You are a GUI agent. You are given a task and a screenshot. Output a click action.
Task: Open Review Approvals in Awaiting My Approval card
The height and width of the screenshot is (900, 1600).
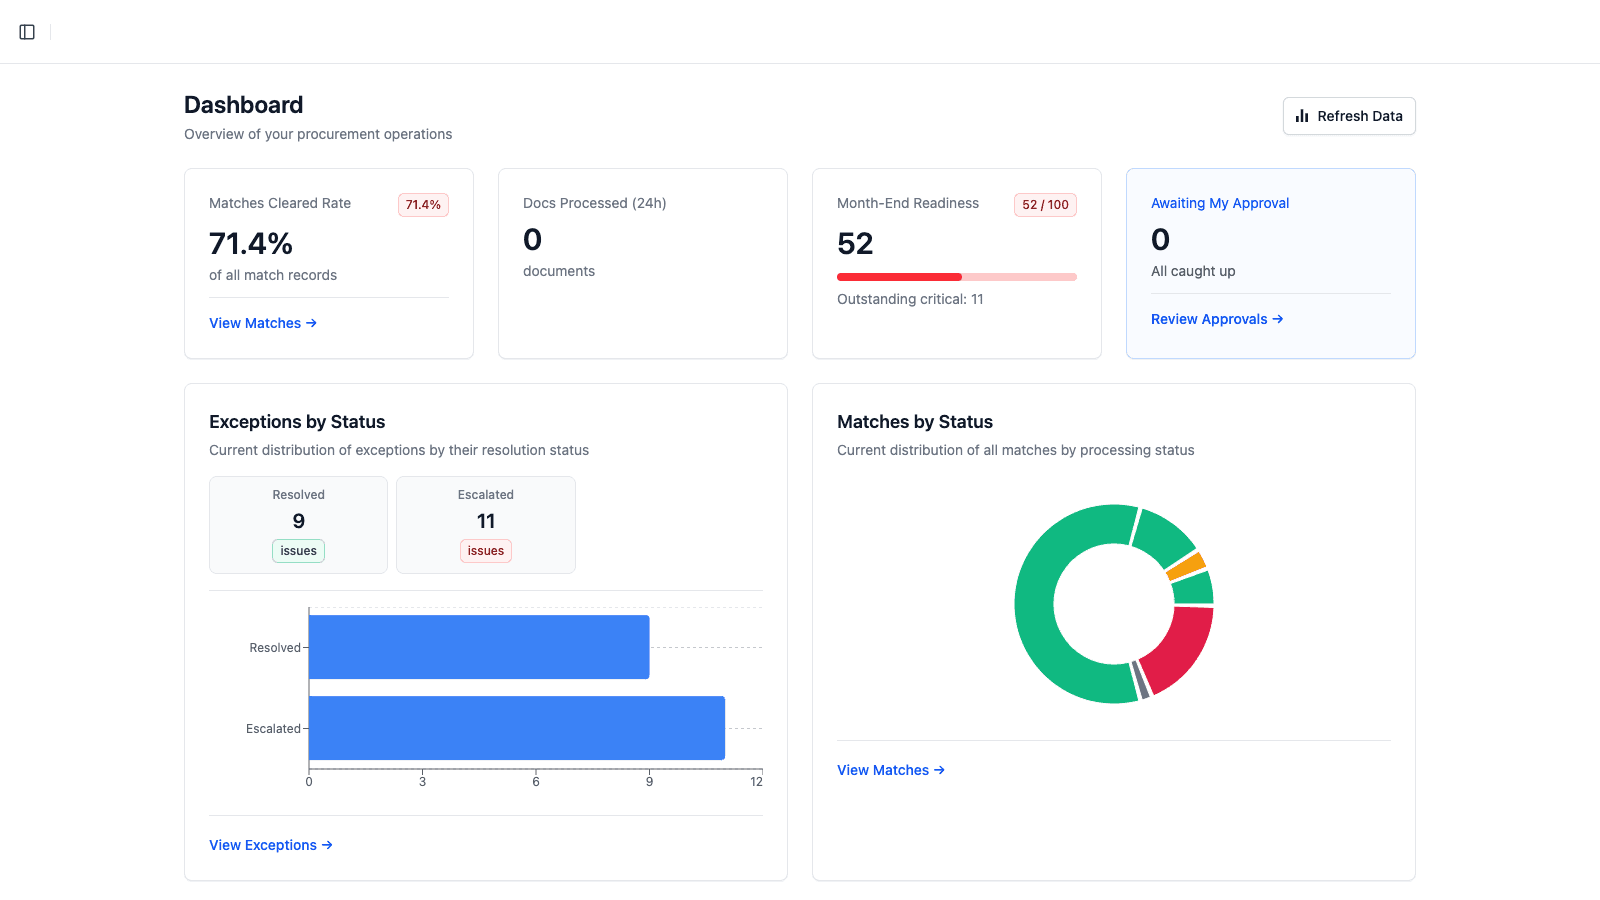tap(1209, 319)
